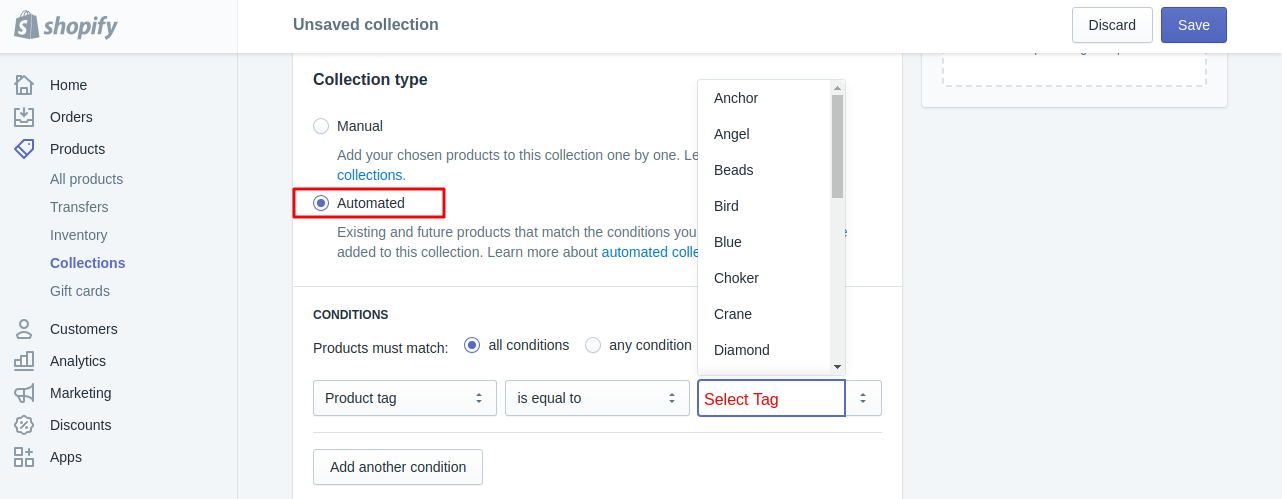Screen dimensions: 1282x499
Task: Click the Shopify logo
Action: (x=66, y=26)
